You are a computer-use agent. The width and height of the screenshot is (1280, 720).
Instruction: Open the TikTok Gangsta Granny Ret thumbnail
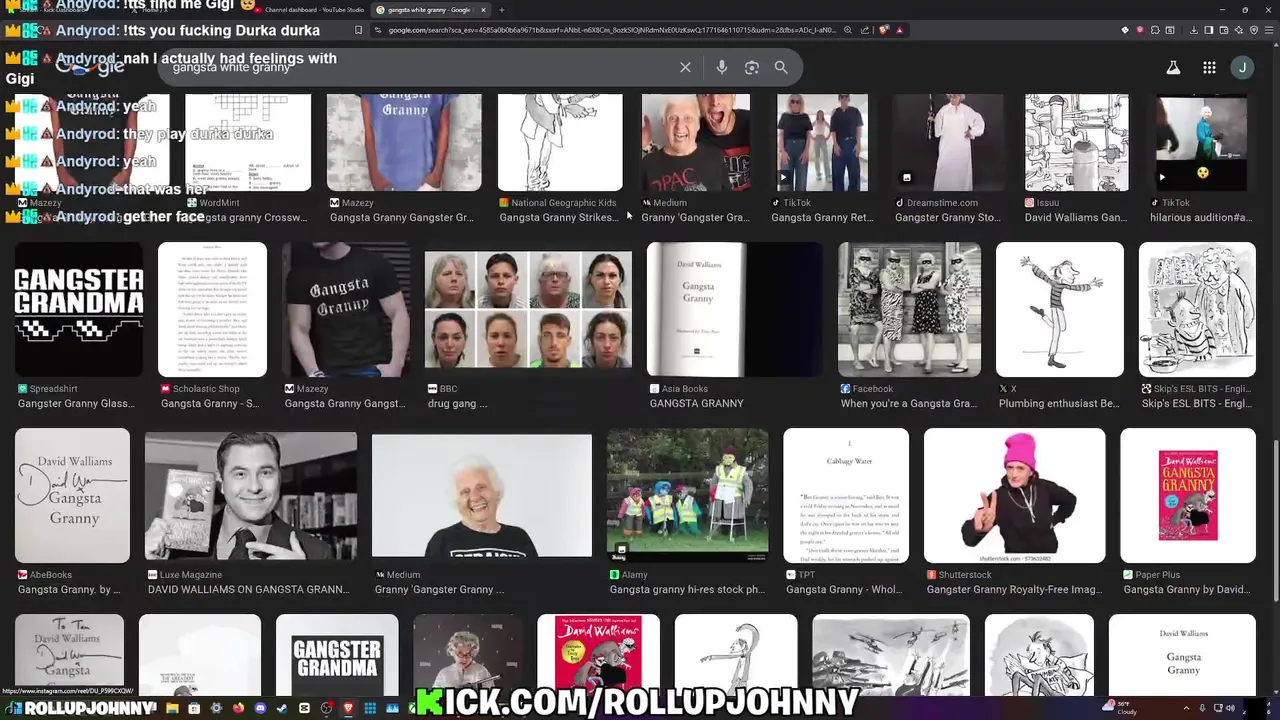(x=822, y=142)
